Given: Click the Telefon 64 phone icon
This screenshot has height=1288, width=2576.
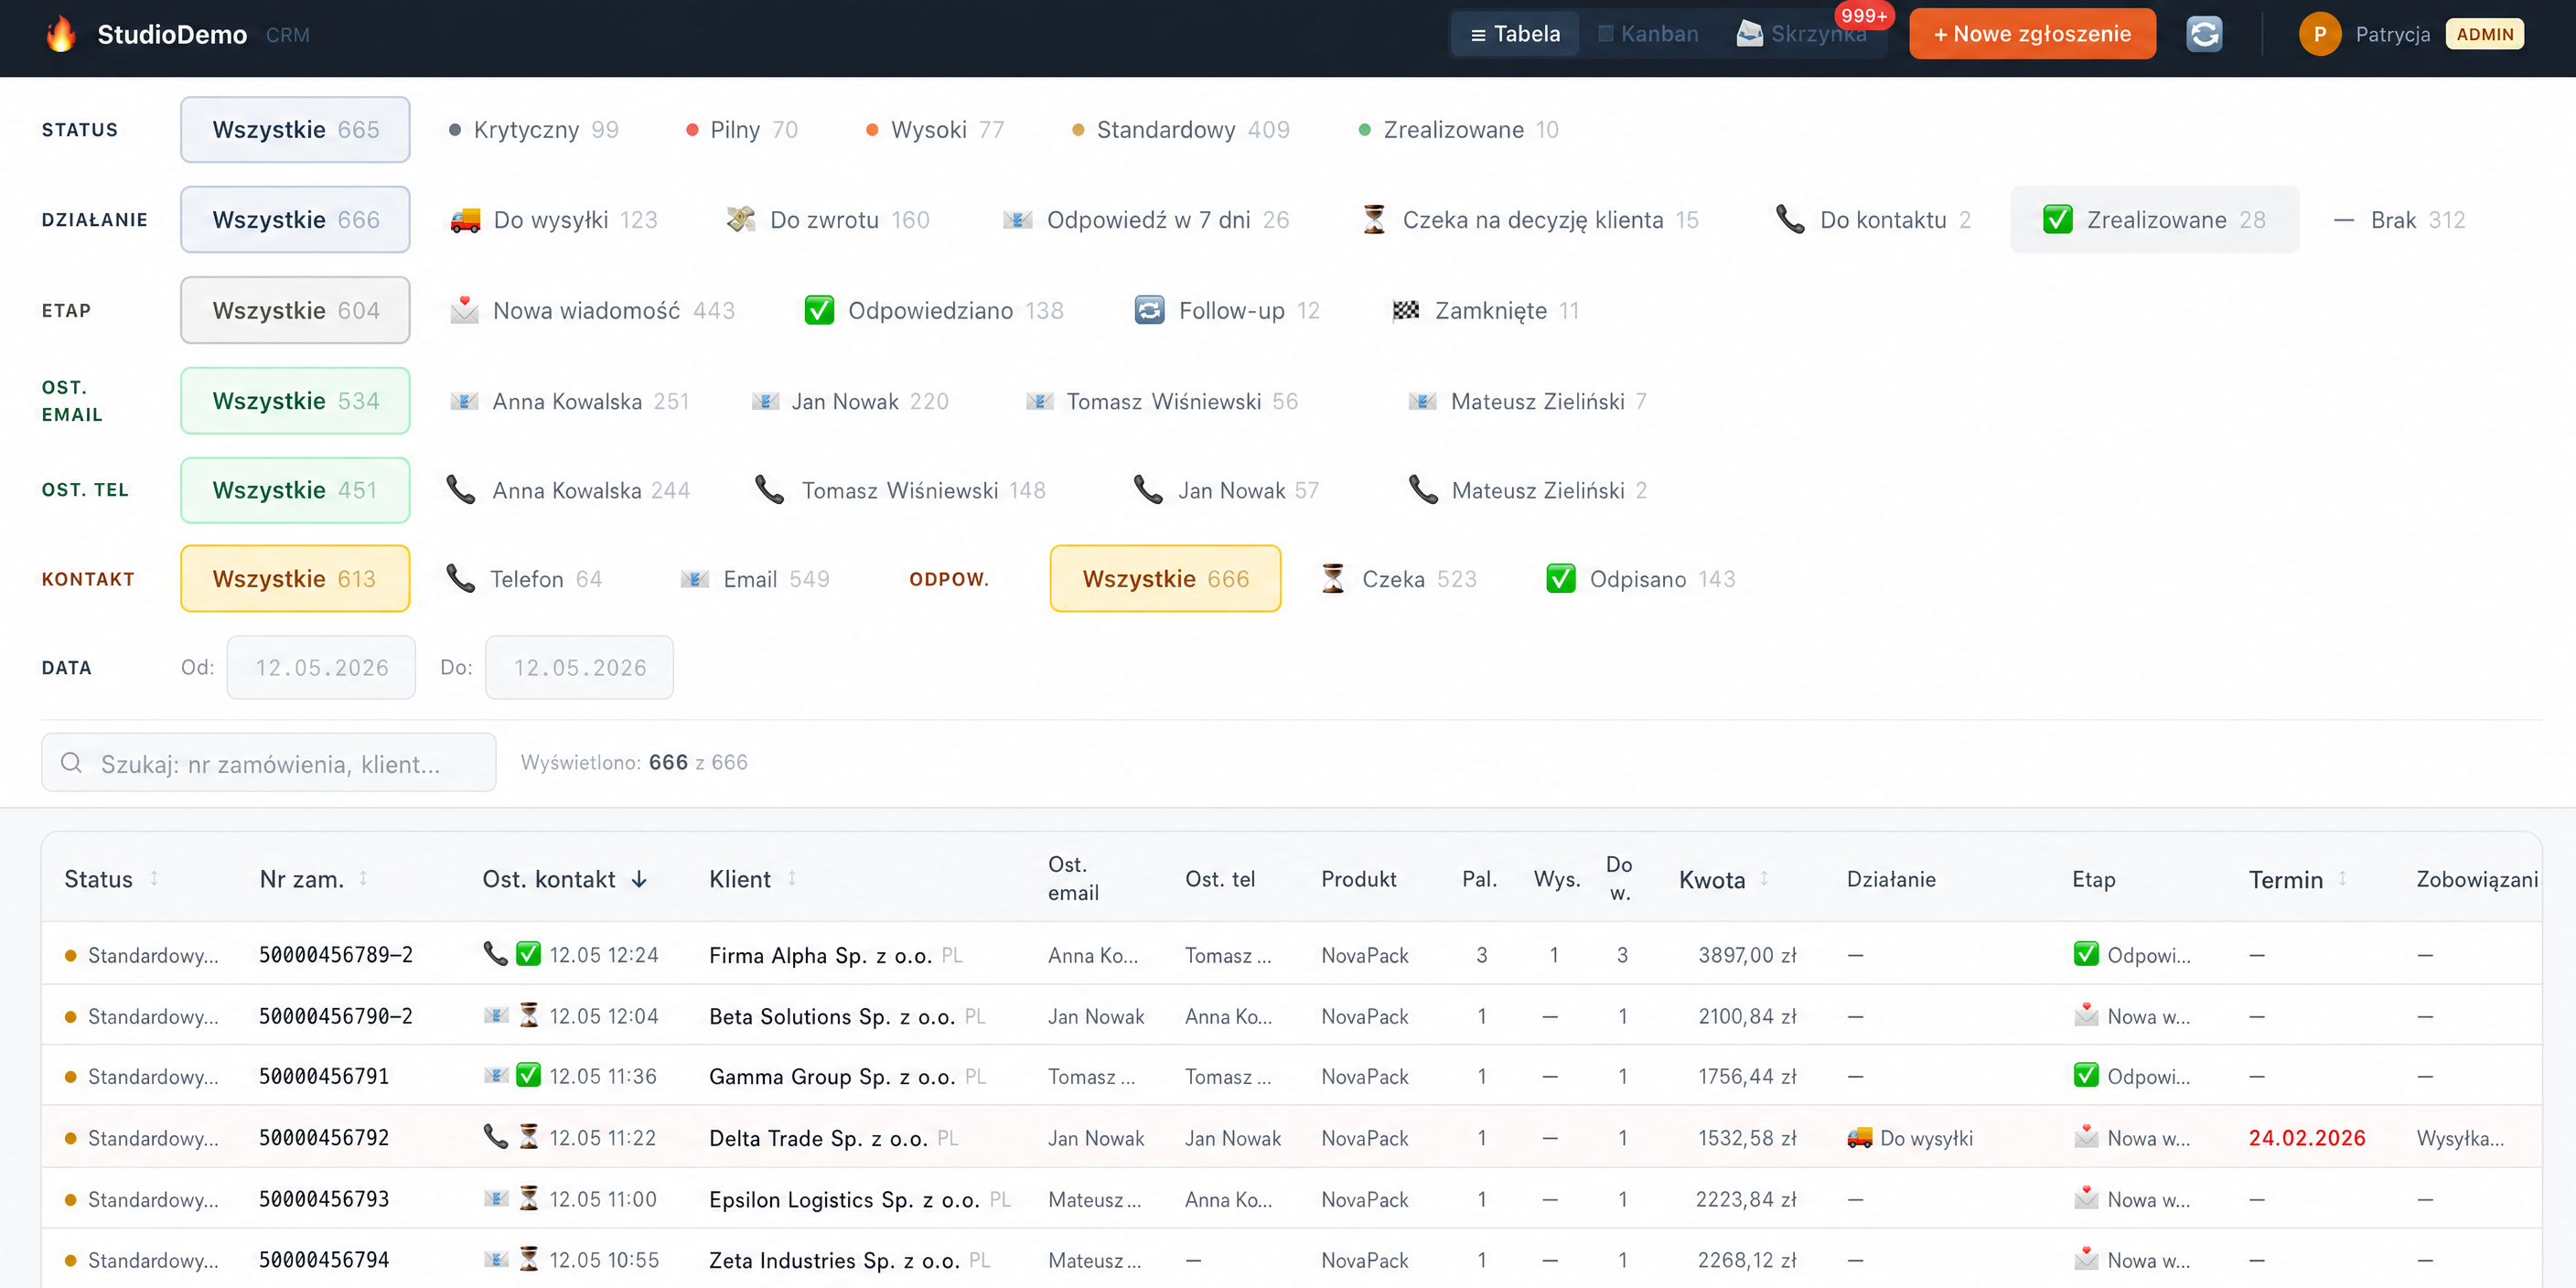Looking at the screenshot, I should click(x=461, y=578).
